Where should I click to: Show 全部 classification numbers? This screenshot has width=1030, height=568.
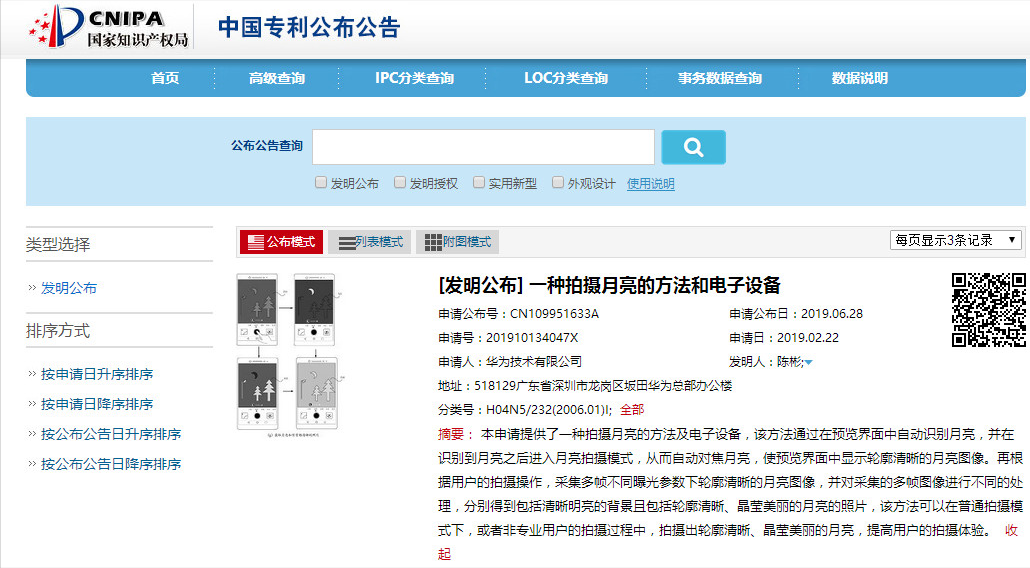[x=632, y=410]
